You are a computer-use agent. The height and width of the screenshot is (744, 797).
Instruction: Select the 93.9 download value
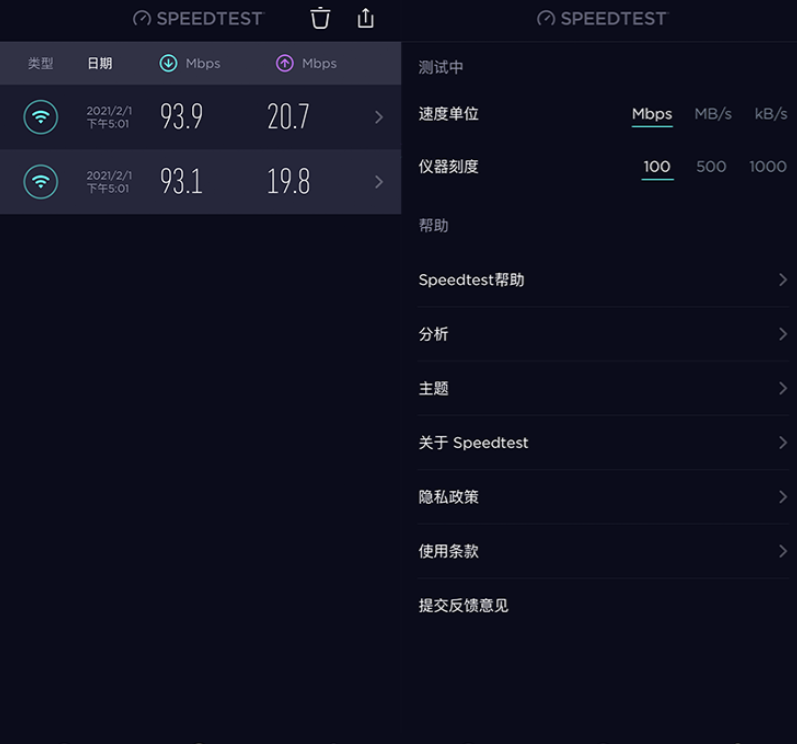181,116
